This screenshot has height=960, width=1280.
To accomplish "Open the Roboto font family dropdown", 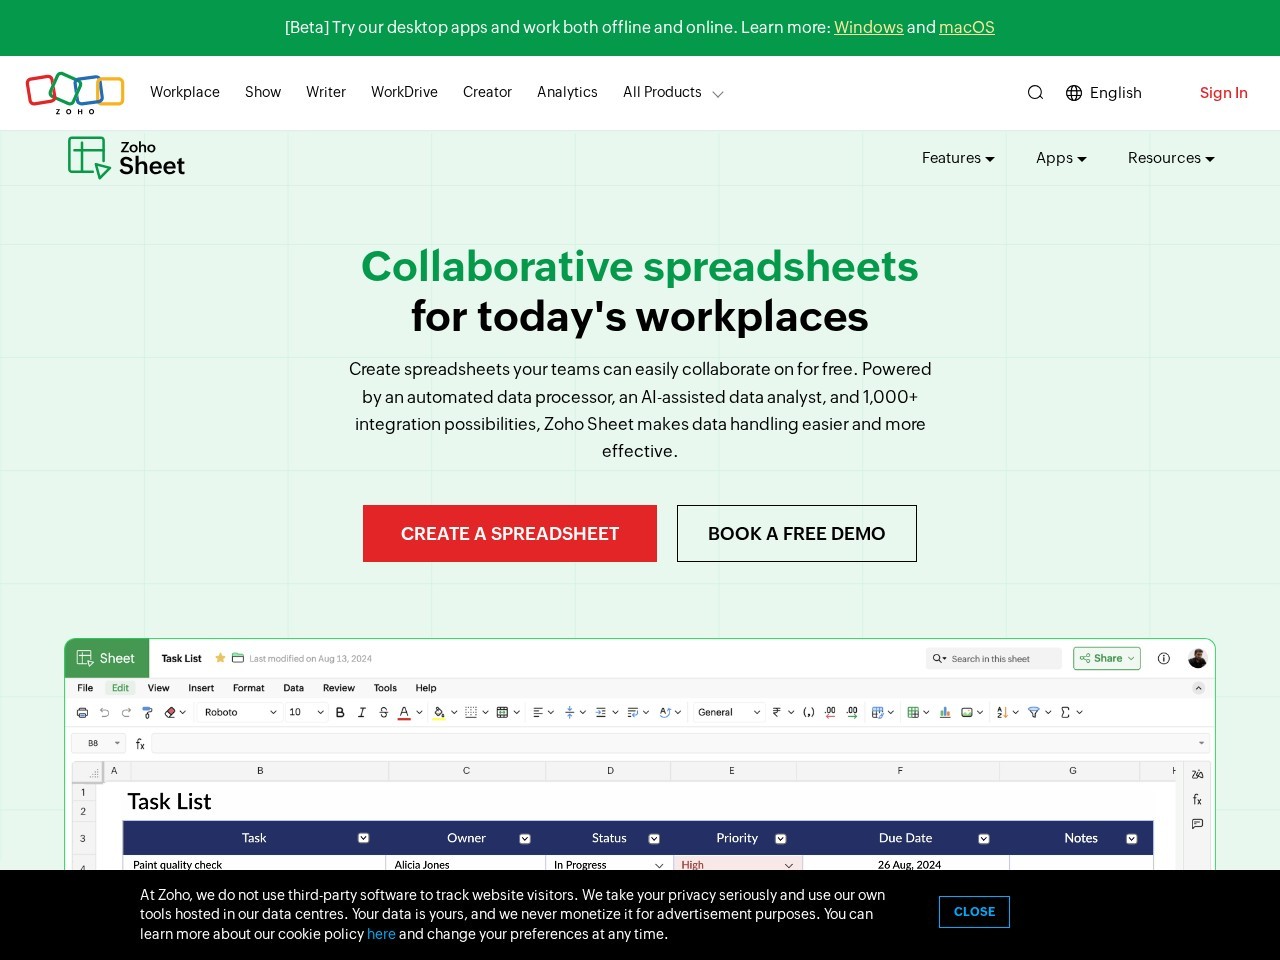I will [240, 712].
